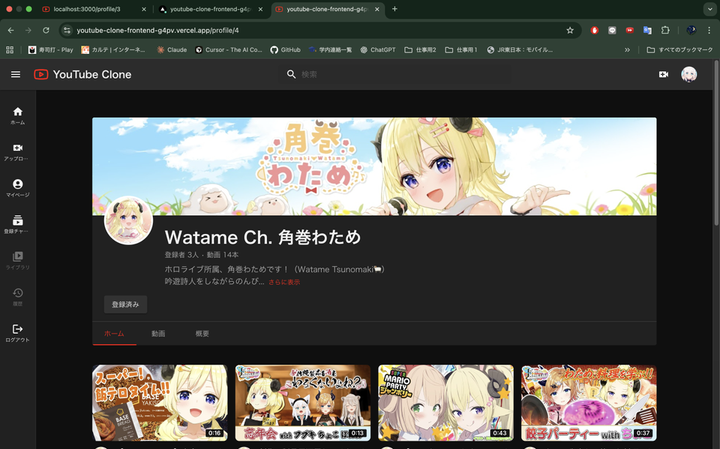The height and width of the screenshot is (449, 720).
Task: Toggle the 登録済み subscribe button
Action: click(x=125, y=304)
